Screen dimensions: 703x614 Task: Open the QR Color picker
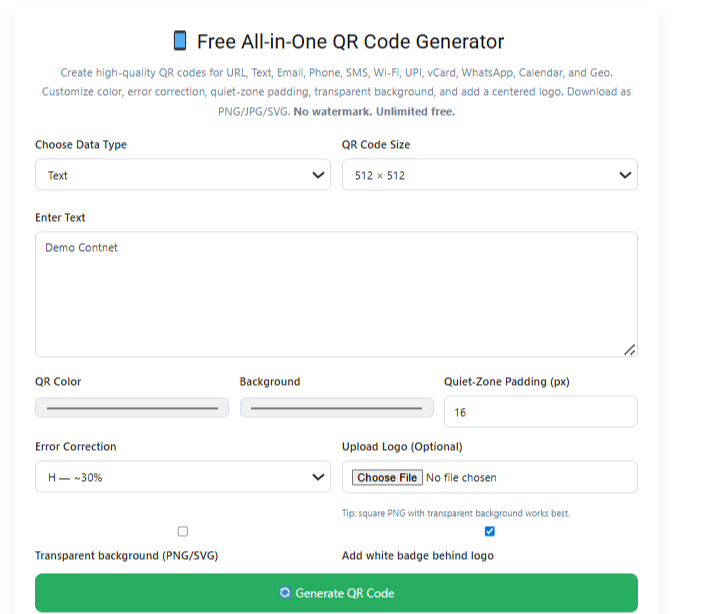(132, 408)
